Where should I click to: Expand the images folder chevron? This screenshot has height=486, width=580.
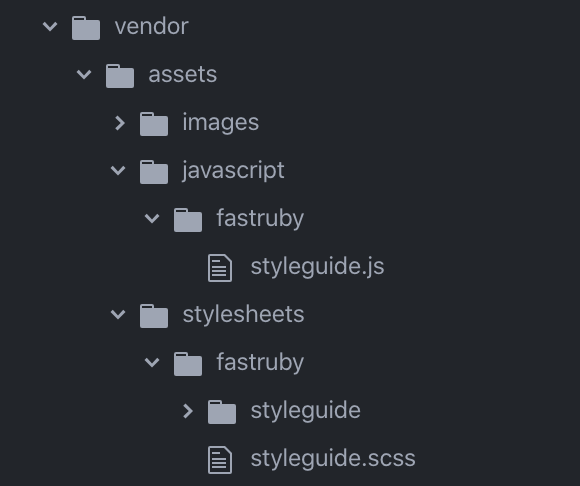(120, 123)
